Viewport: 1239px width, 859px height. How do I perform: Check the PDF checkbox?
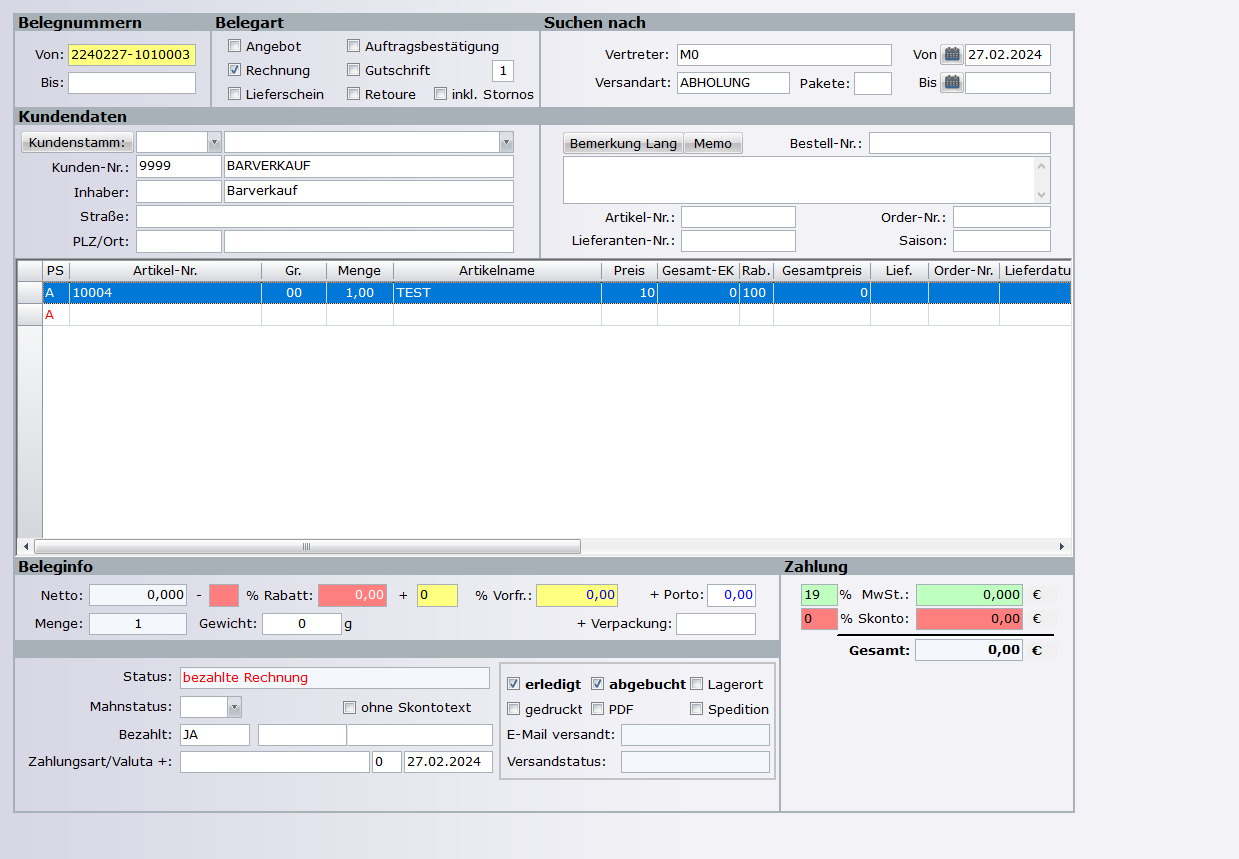(x=598, y=709)
